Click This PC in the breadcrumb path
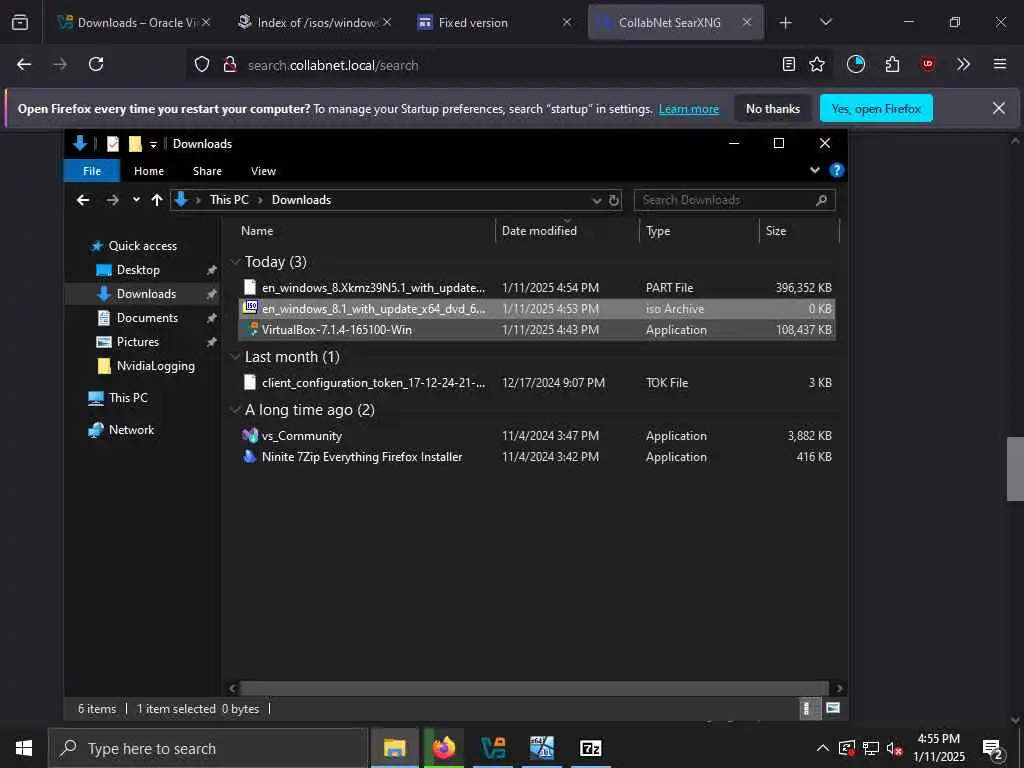Screen dimensions: 1024x768 tap(229, 200)
